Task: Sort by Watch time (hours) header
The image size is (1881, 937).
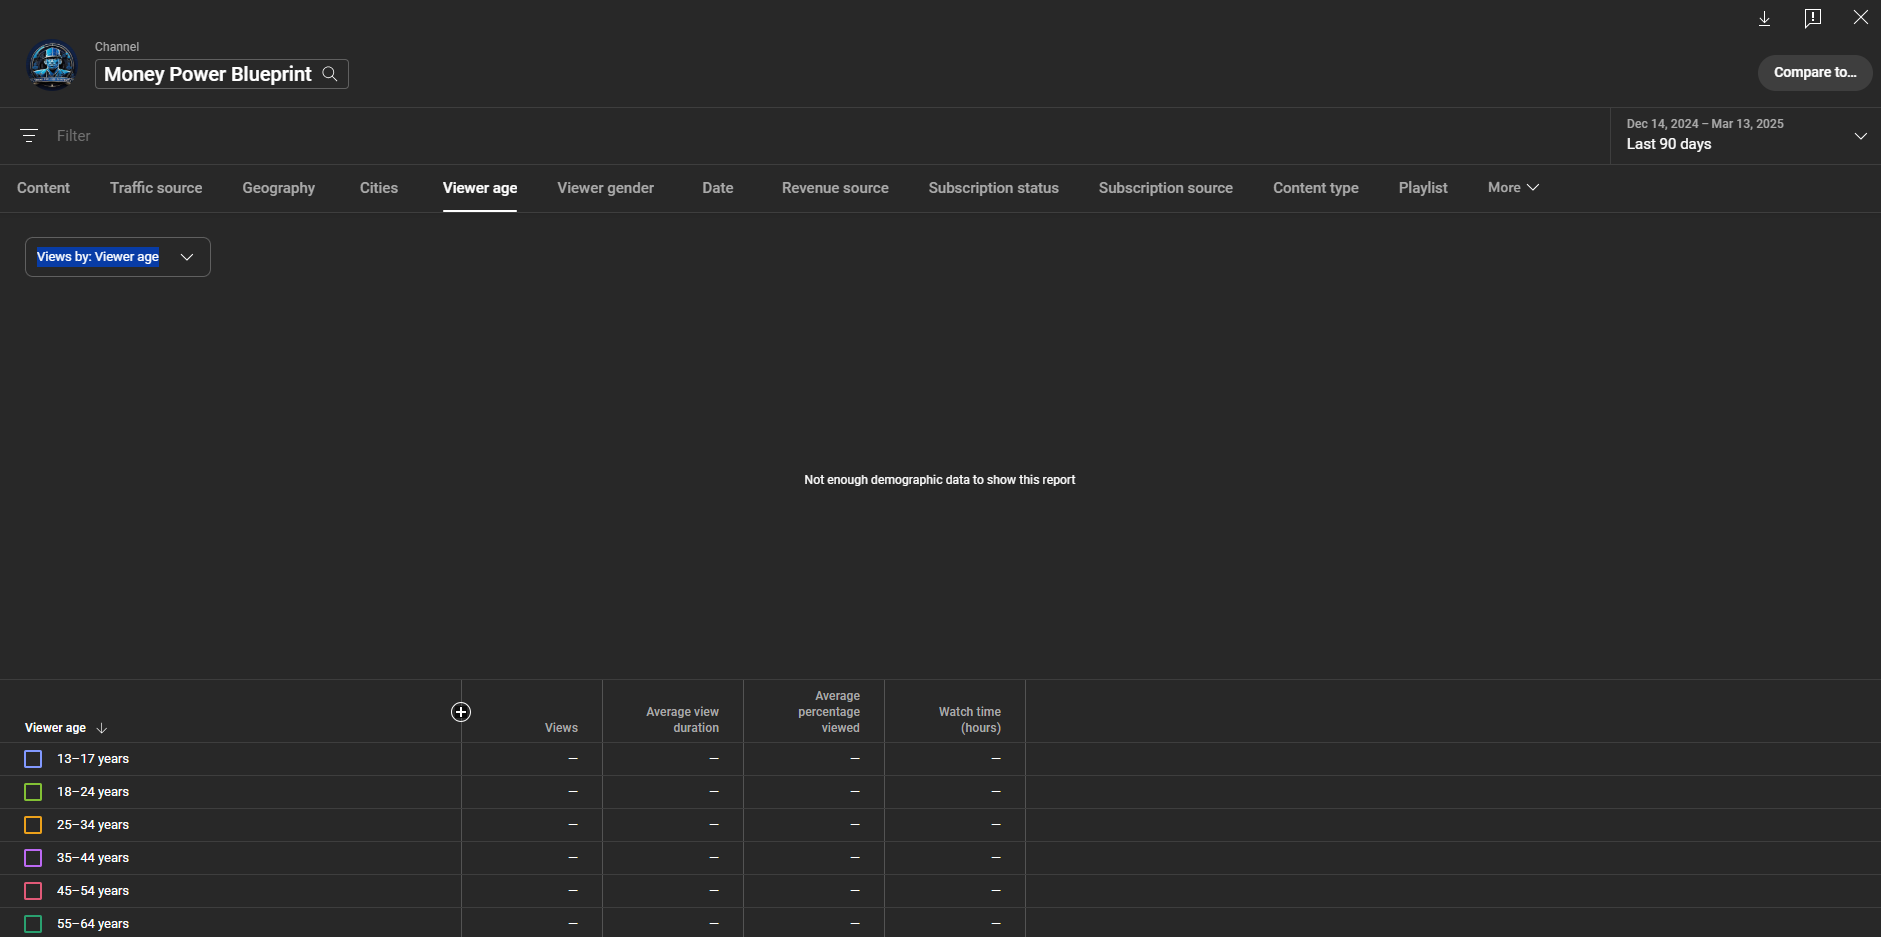Action: 969,720
